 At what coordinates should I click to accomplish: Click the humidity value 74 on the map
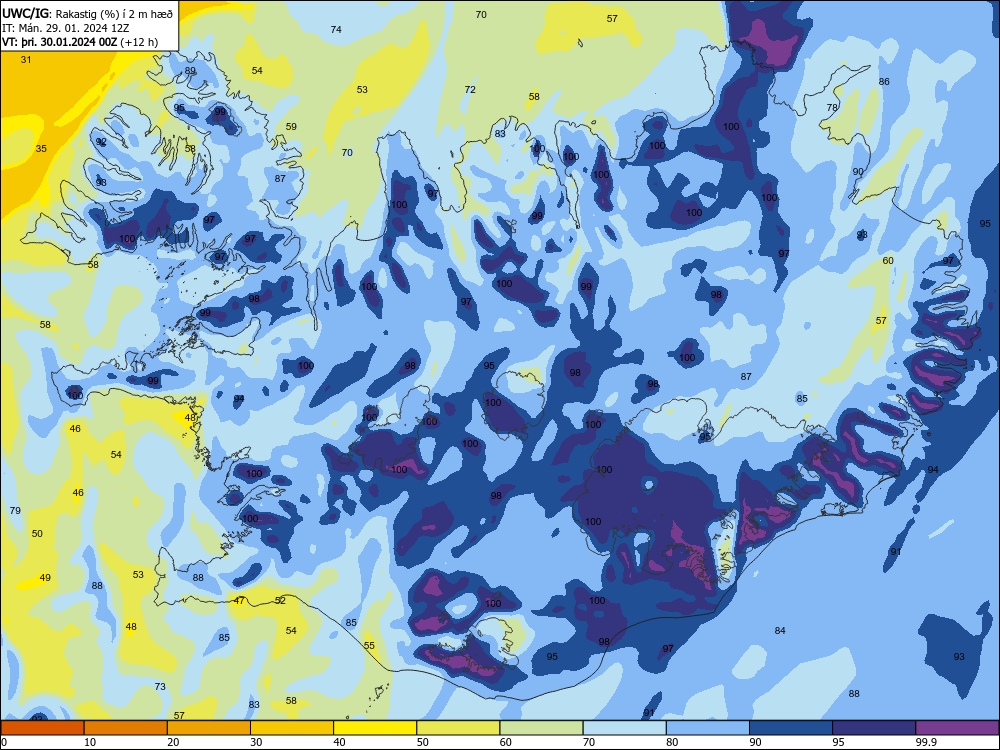(336, 29)
